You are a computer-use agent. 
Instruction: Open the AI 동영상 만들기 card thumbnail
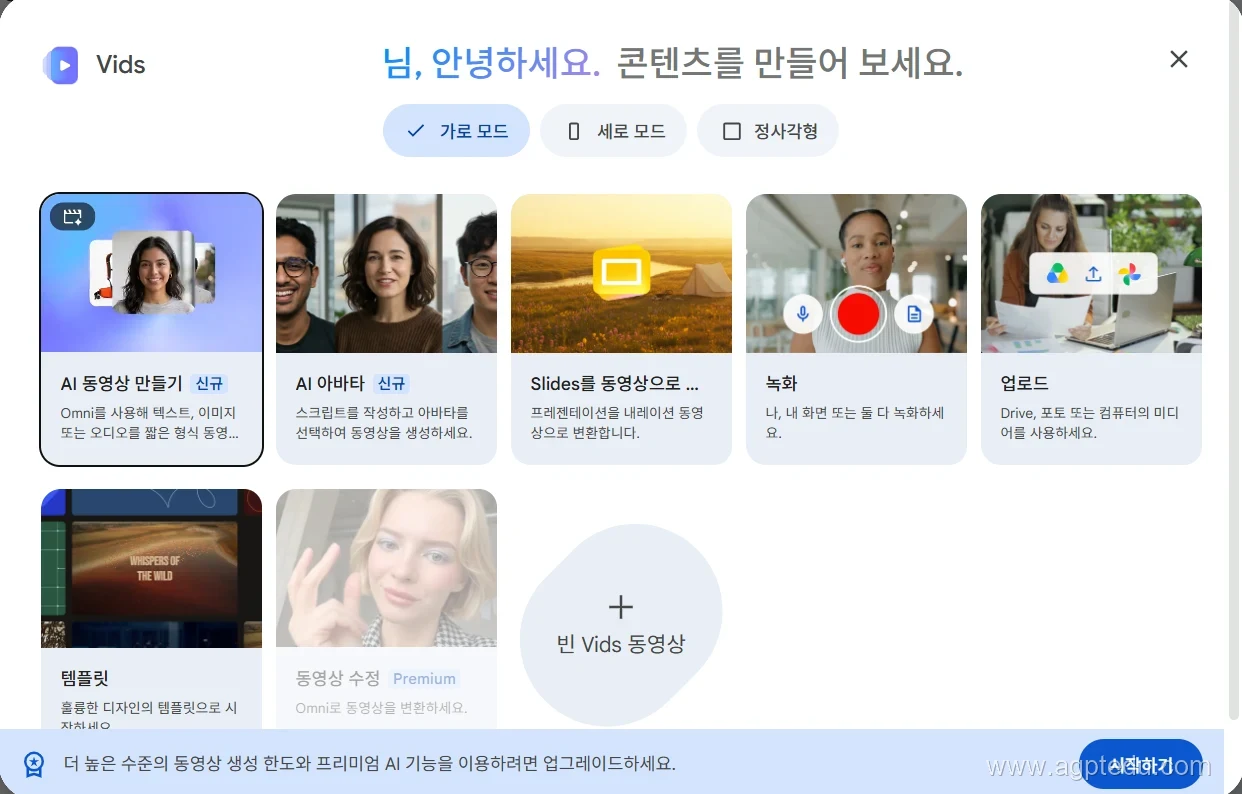(151, 273)
